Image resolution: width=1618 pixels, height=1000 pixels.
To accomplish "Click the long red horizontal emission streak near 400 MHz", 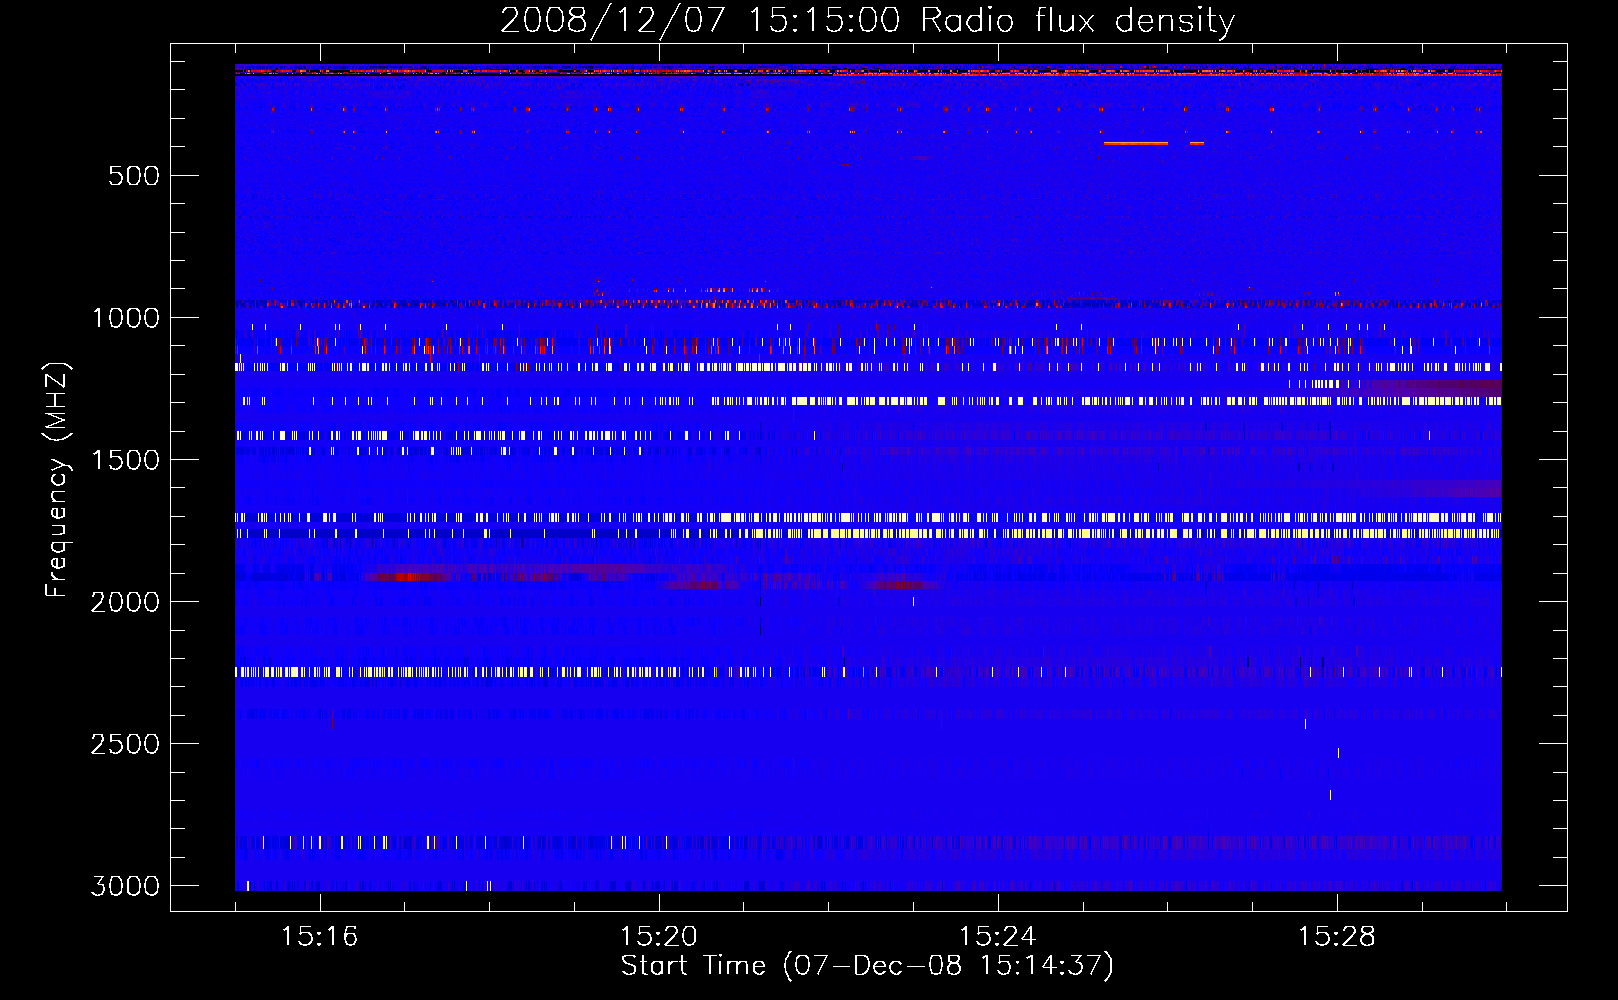I will tap(1135, 144).
